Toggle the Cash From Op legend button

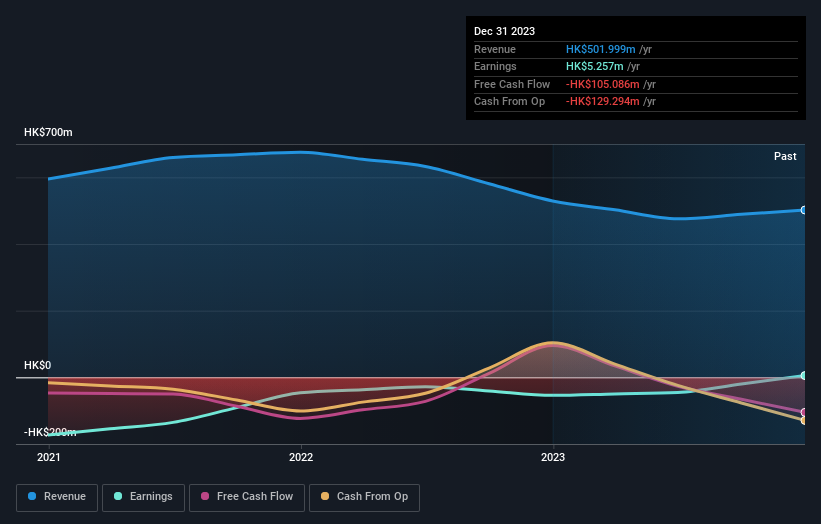point(364,497)
